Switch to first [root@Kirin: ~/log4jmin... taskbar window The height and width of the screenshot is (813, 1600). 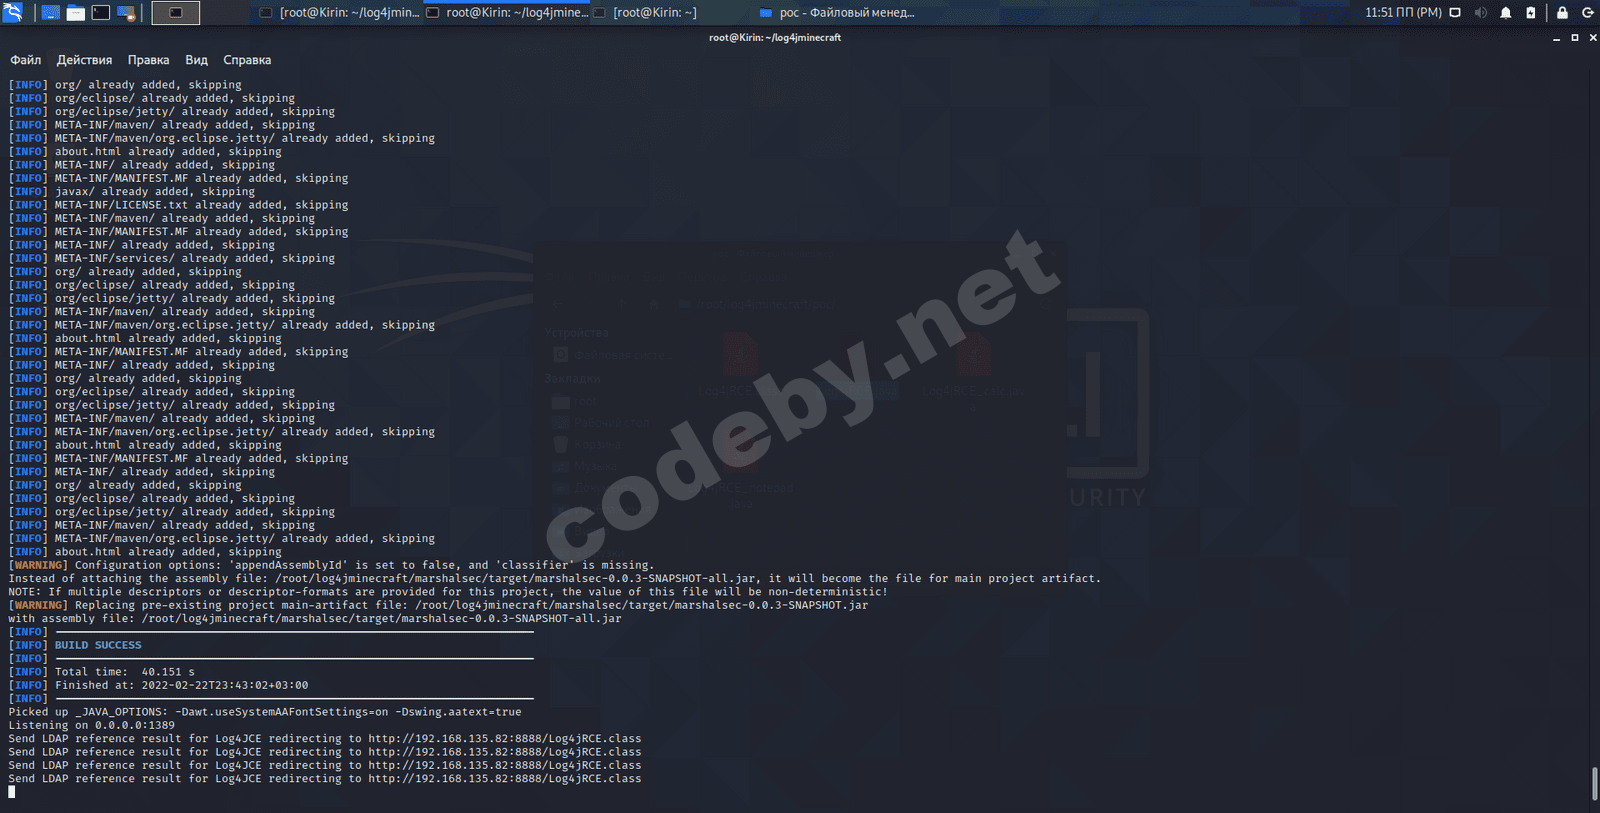pos(339,13)
